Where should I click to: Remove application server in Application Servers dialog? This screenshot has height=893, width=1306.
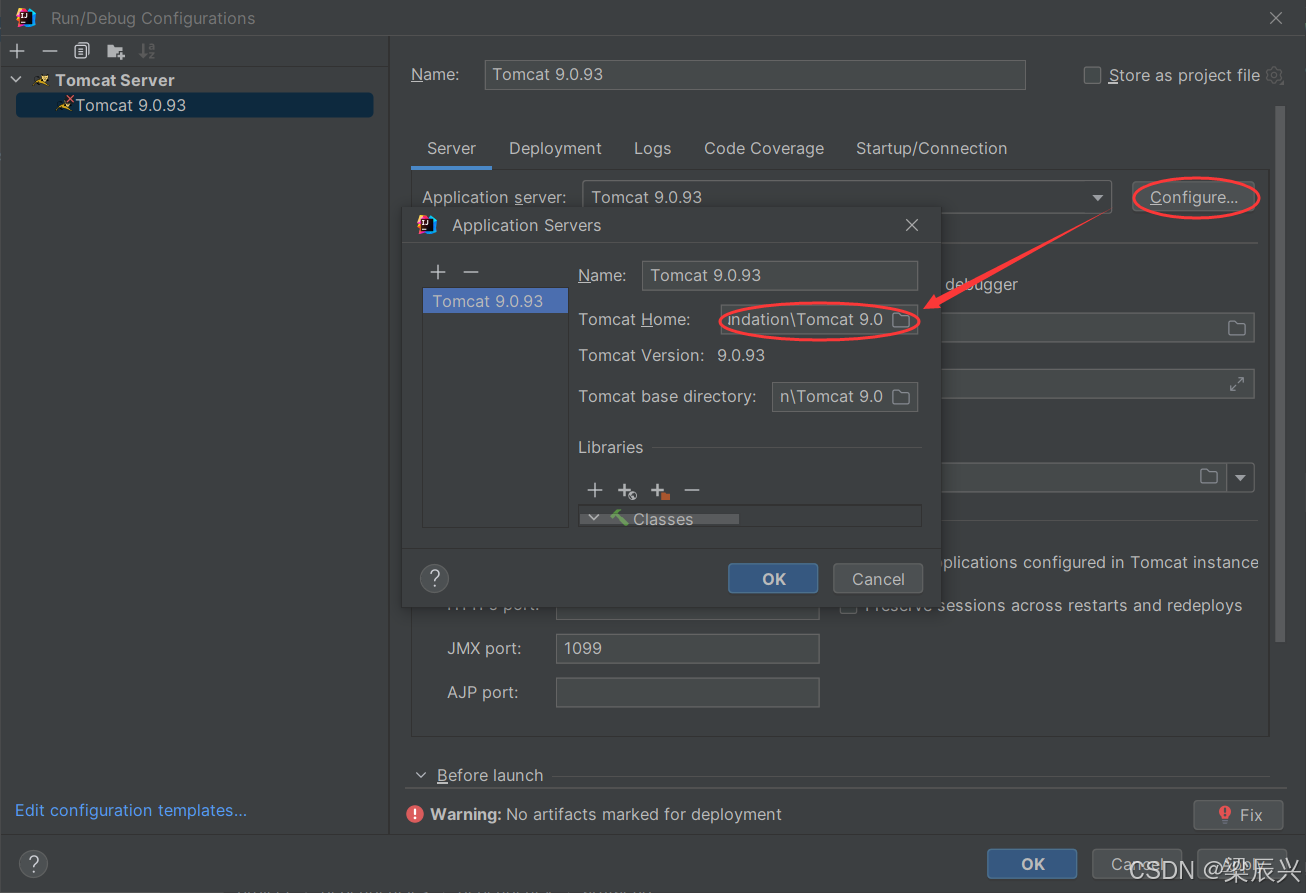pyautogui.click(x=471, y=272)
